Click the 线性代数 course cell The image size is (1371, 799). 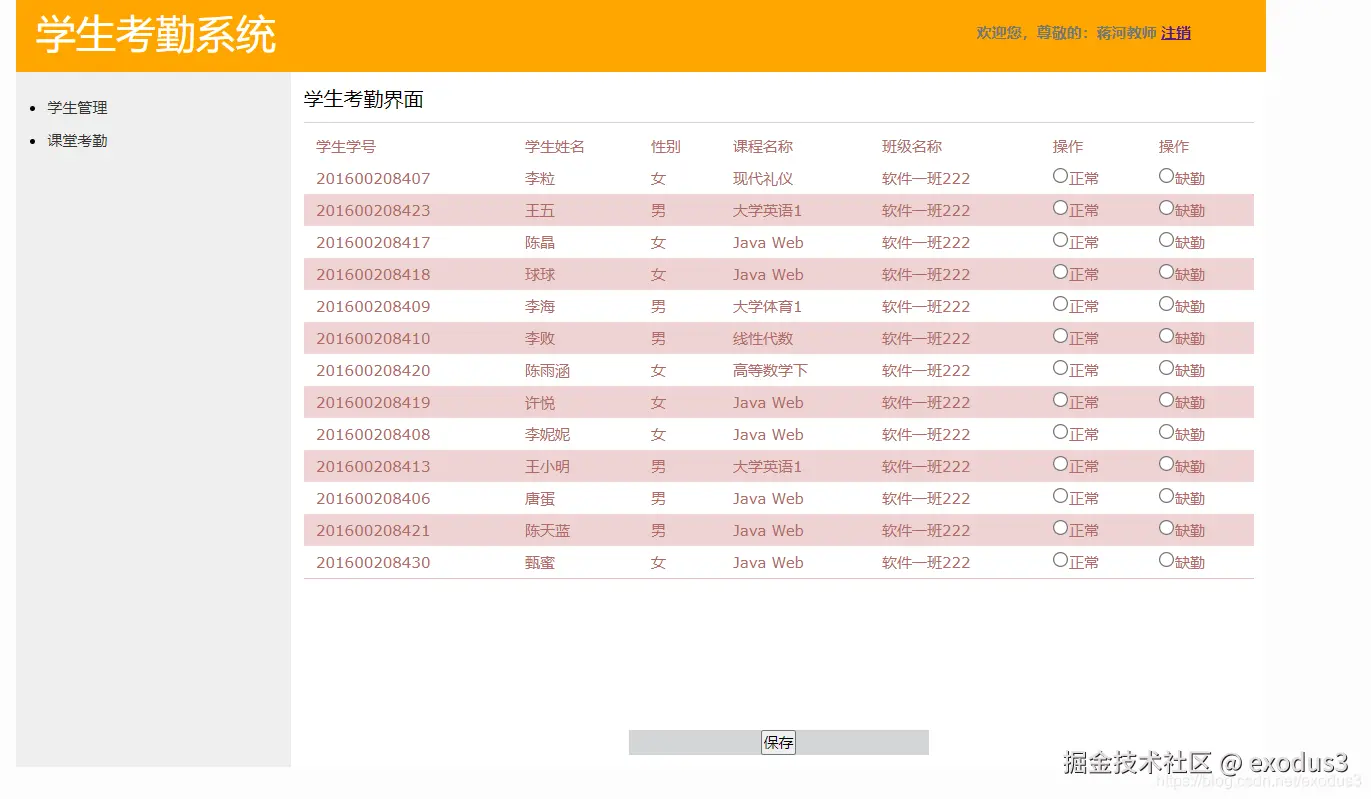[x=763, y=339]
